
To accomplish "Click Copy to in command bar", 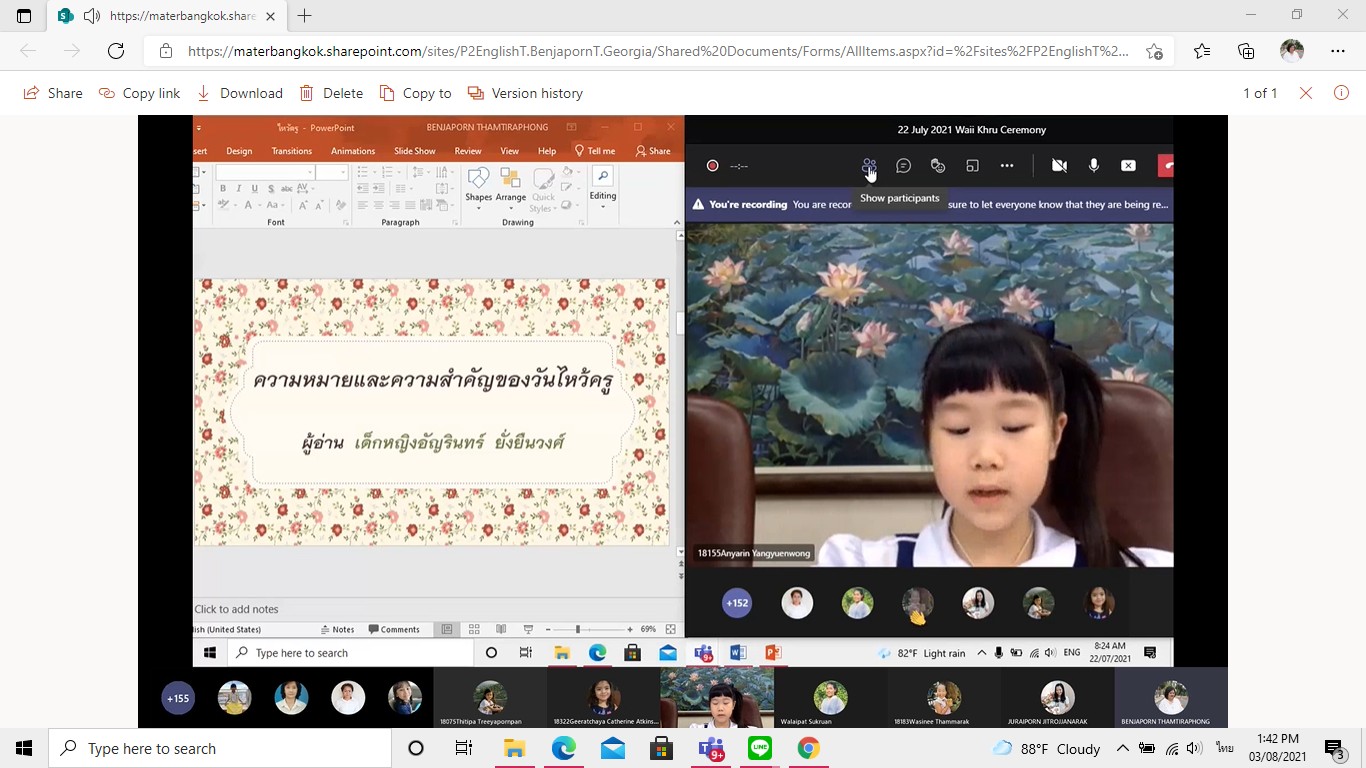I will coord(415,93).
